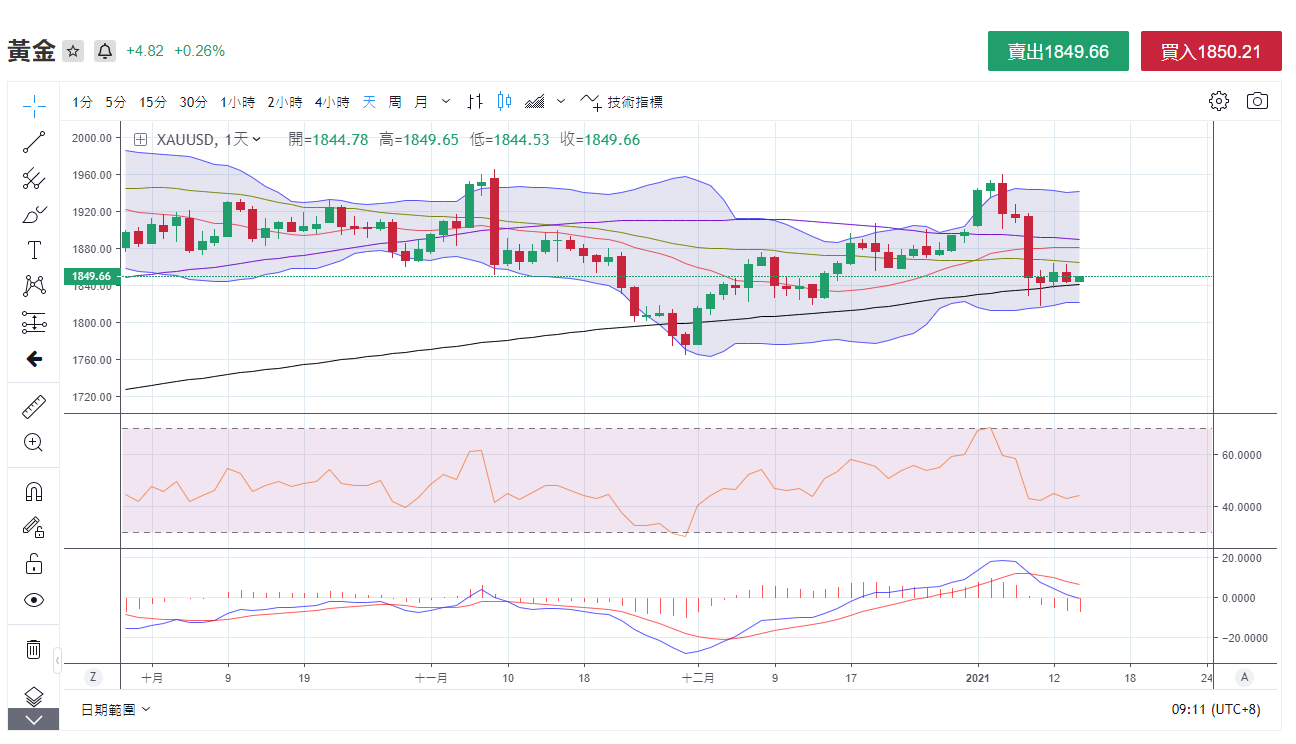Toggle lock on all drawing tools
Viewport: 1296px width, 744px height.
coord(34,564)
